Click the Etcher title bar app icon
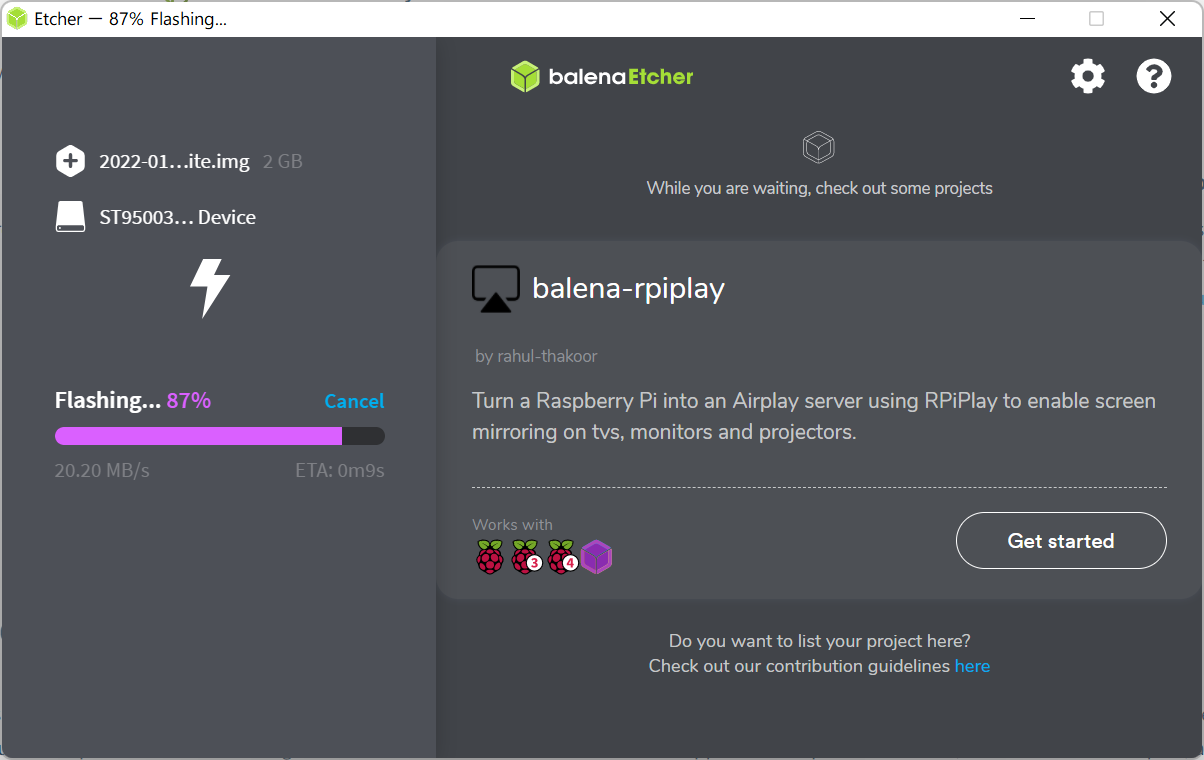The image size is (1204, 760). coord(17,19)
